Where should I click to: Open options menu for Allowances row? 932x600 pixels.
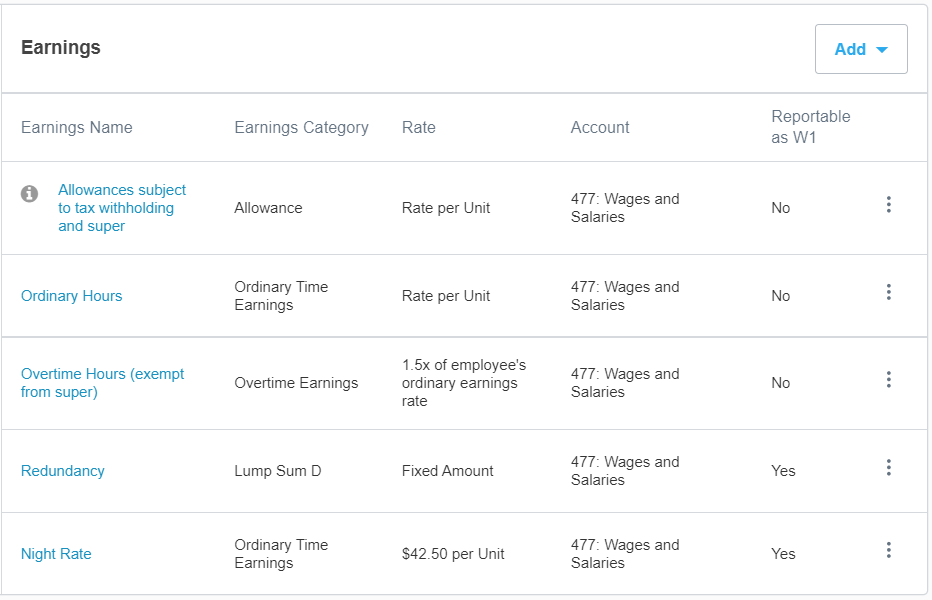[888, 205]
